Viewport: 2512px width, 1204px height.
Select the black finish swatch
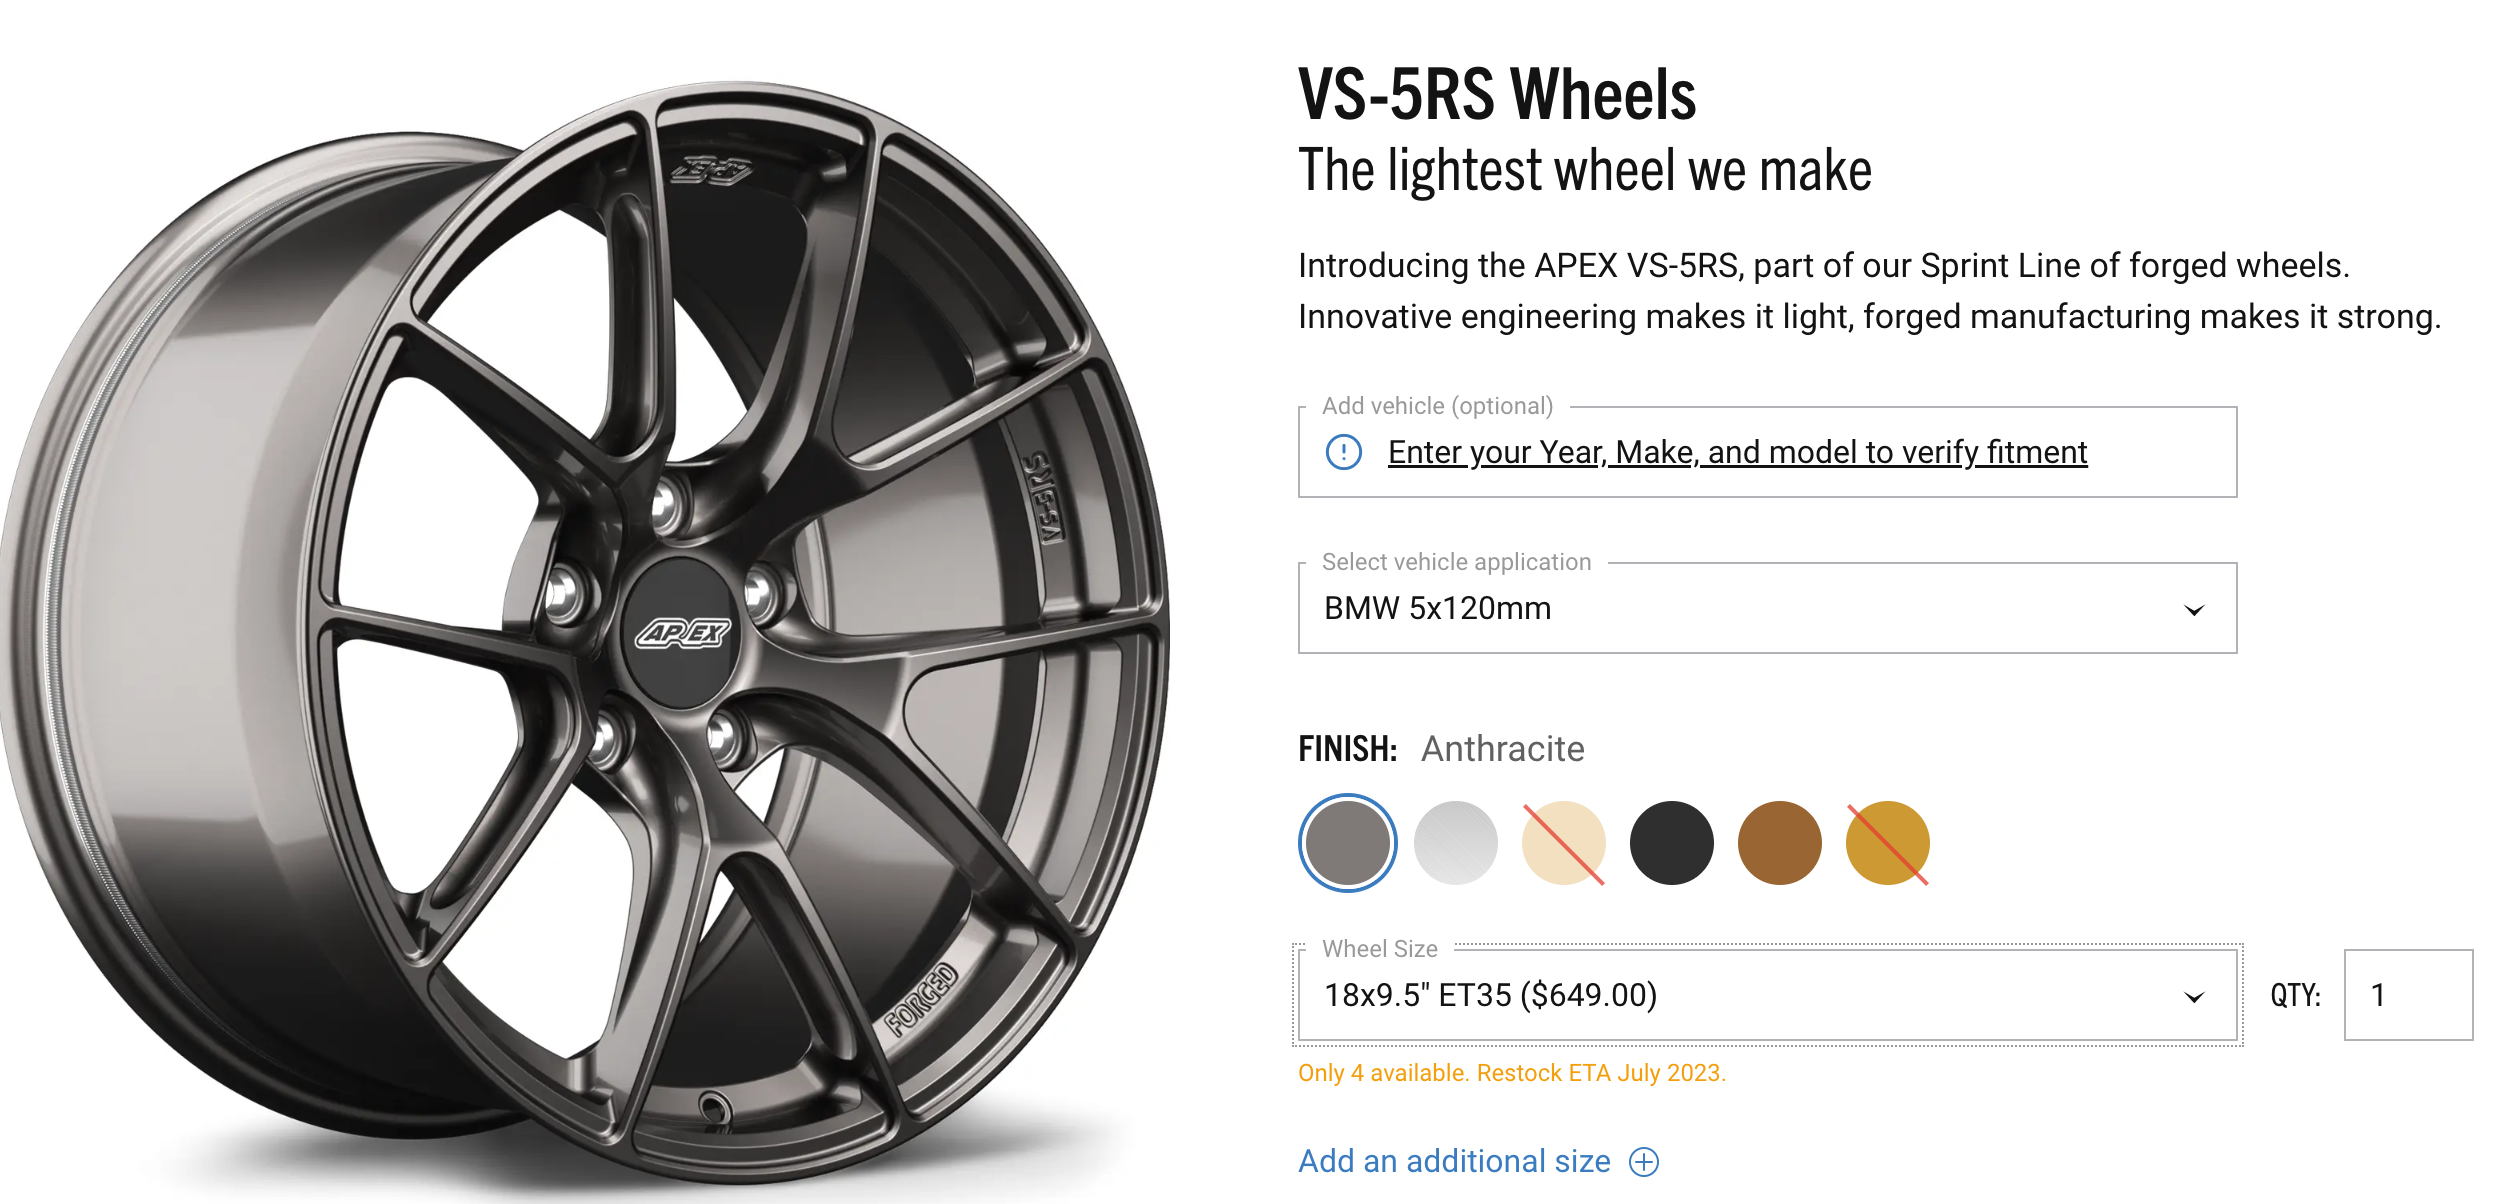point(1671,843)
